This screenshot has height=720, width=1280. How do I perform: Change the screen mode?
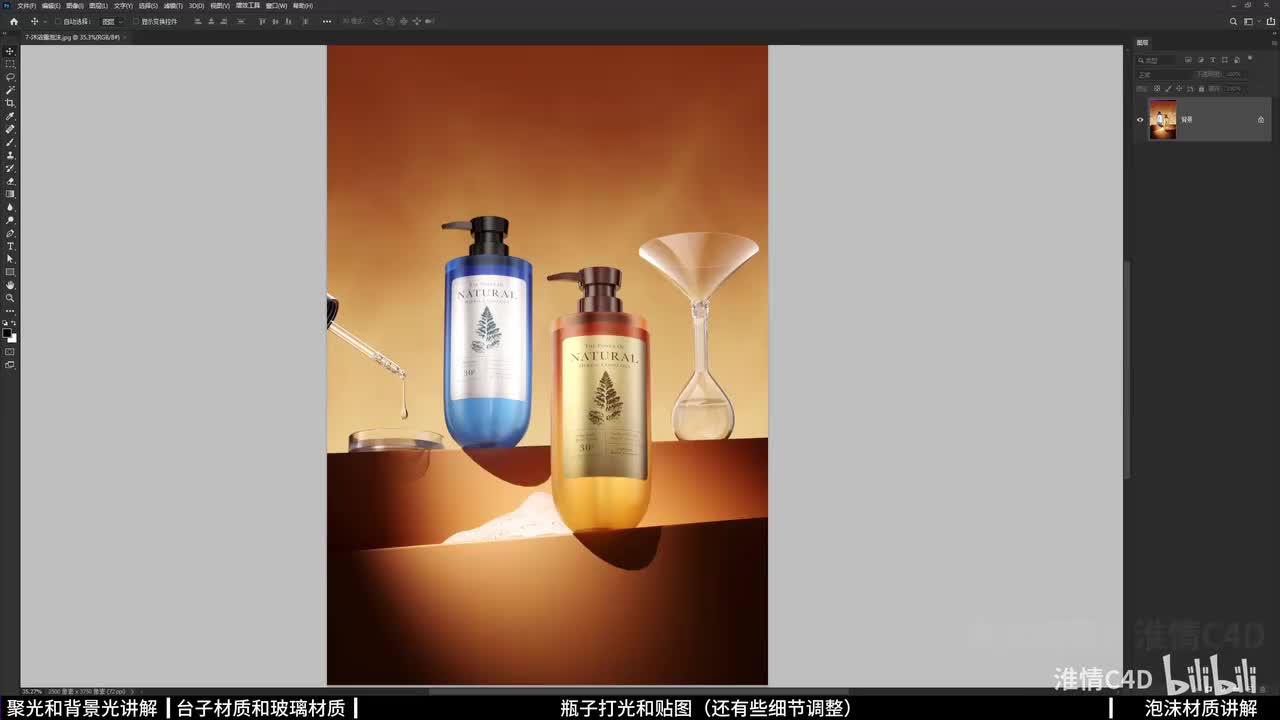10,365
